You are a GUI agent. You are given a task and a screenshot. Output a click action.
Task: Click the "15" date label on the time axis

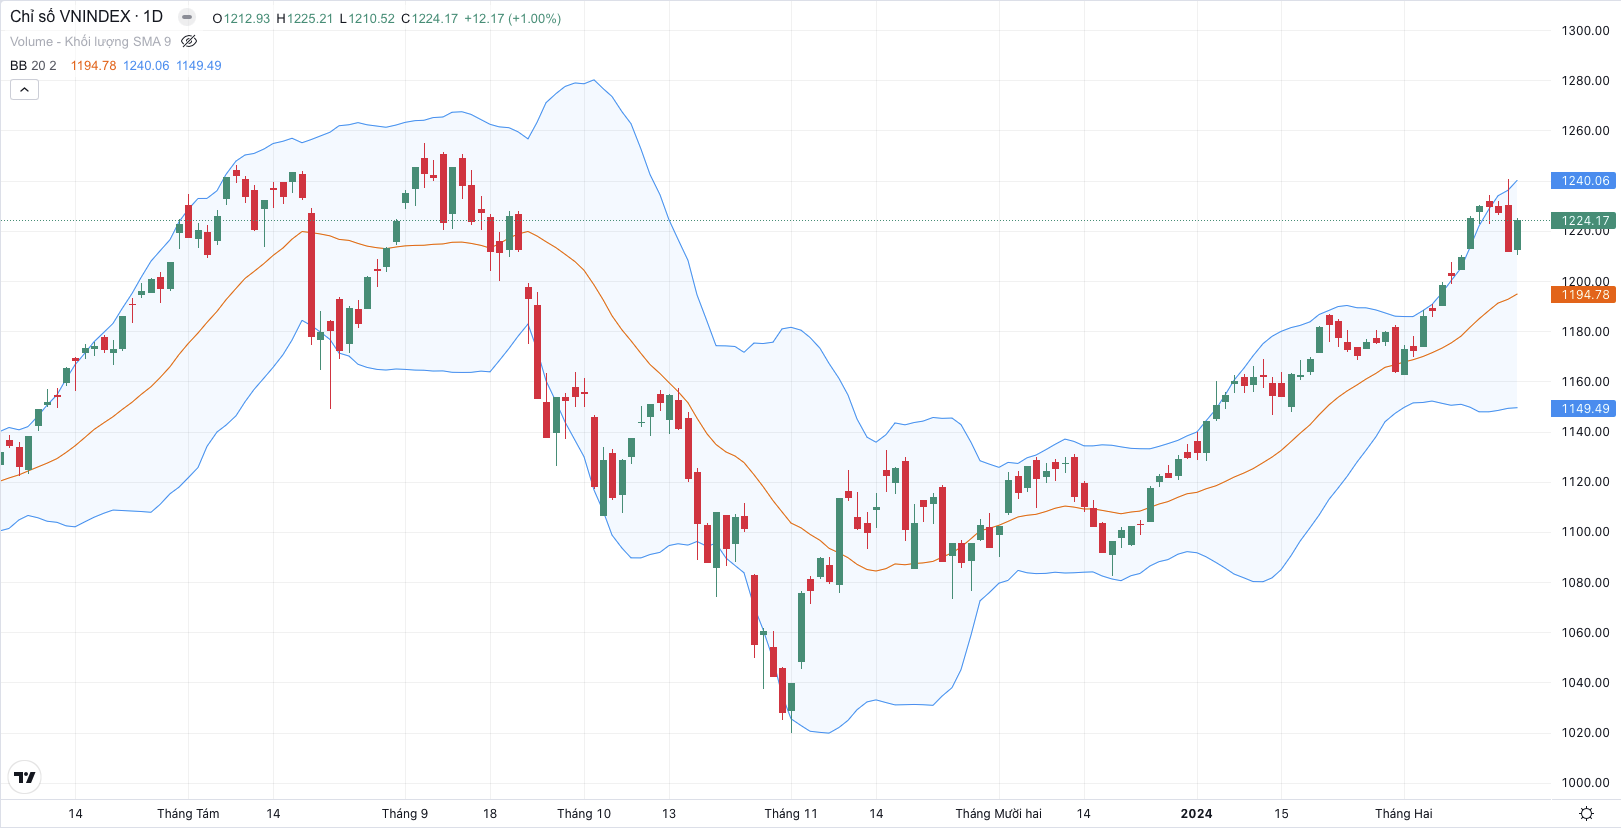[x=1281, y=813]
